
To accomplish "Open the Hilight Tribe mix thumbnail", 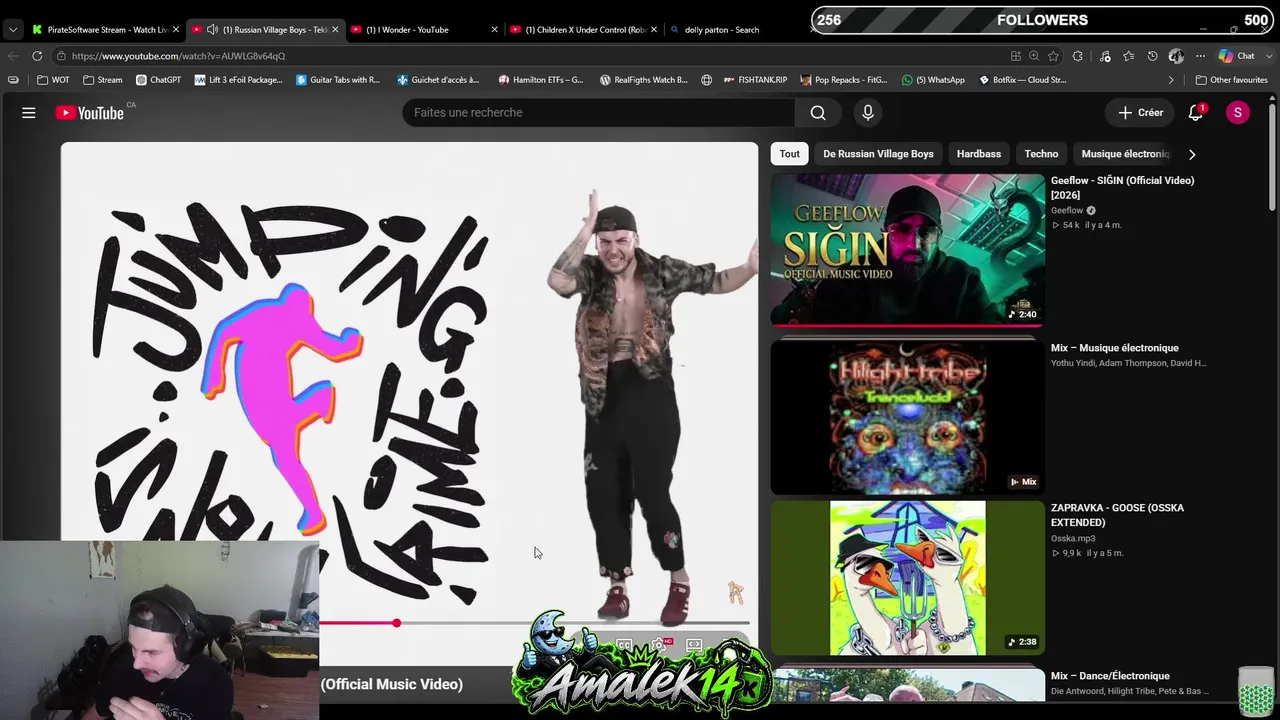I will 908,416.
